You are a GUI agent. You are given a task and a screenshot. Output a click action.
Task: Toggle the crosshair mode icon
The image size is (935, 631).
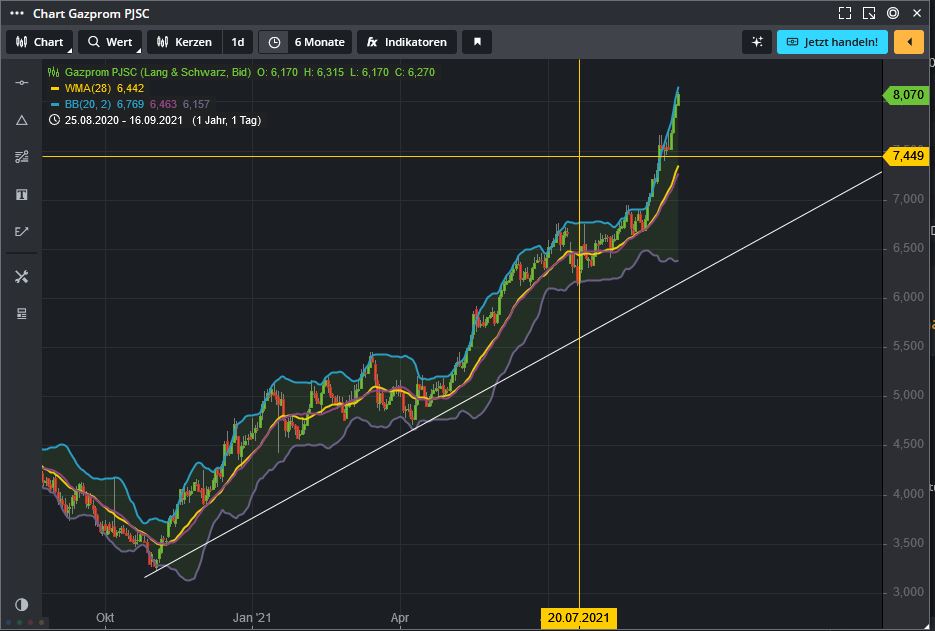757,42
